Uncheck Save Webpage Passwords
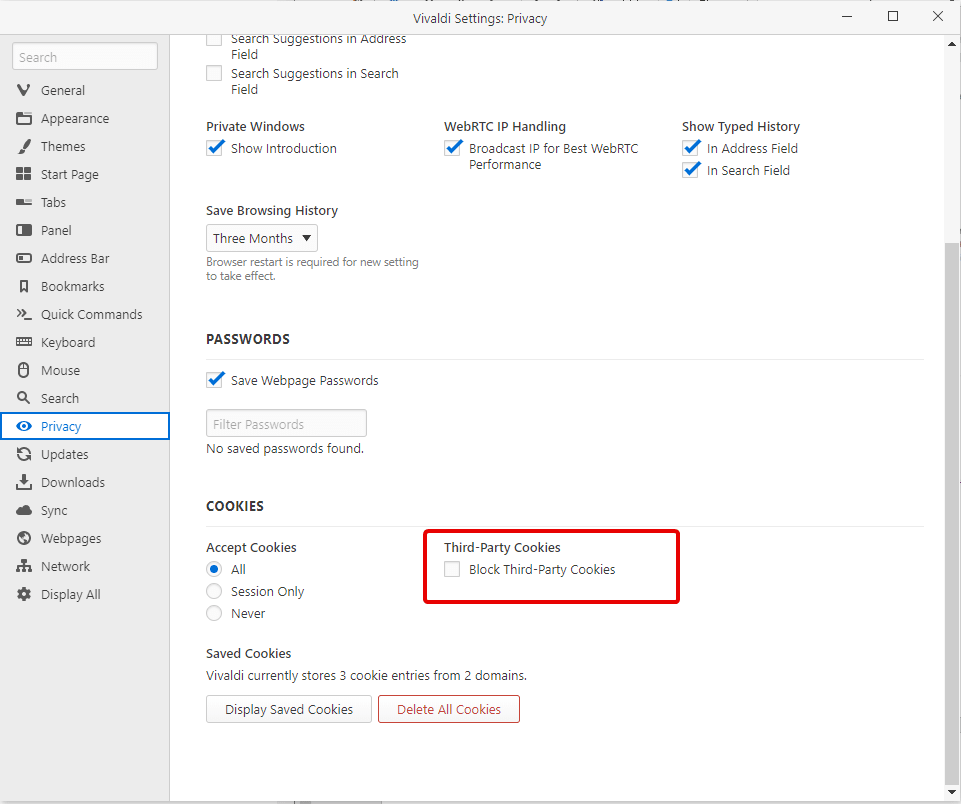961x804 pixels. click(215, 380)
